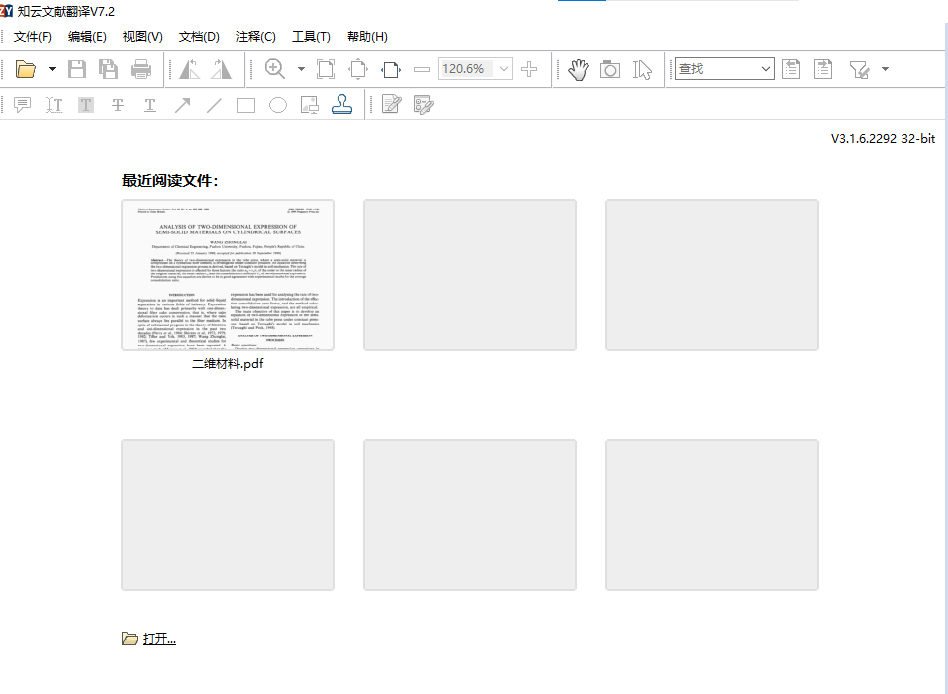Open the 工具(T) menu
Viewport: 948px width, 694px height.
click(311, 37)
